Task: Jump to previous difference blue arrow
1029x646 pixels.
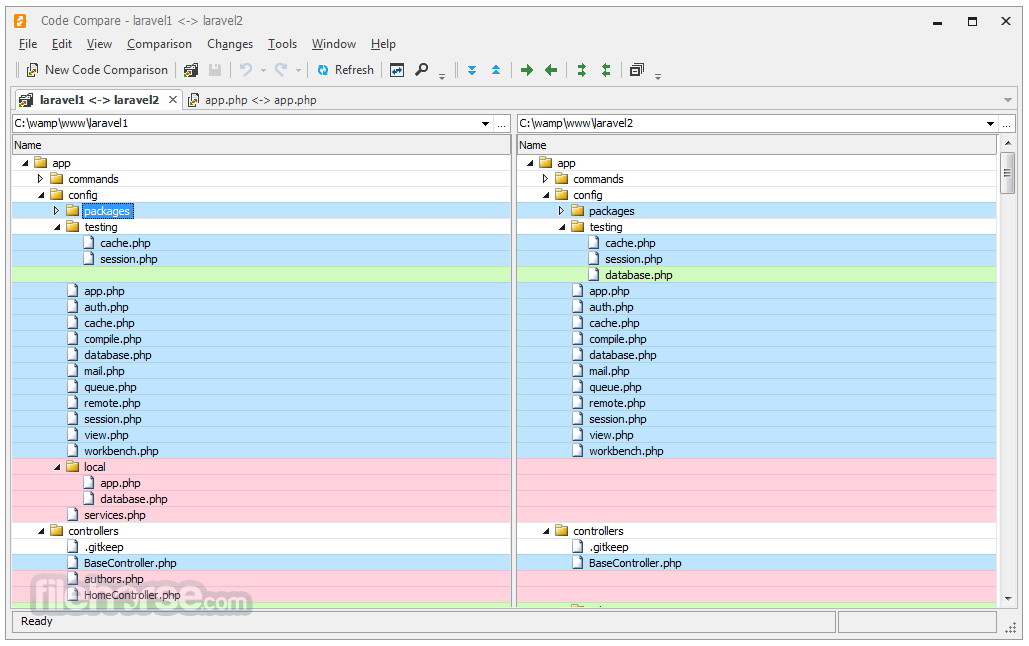Action: coord(496,70)
